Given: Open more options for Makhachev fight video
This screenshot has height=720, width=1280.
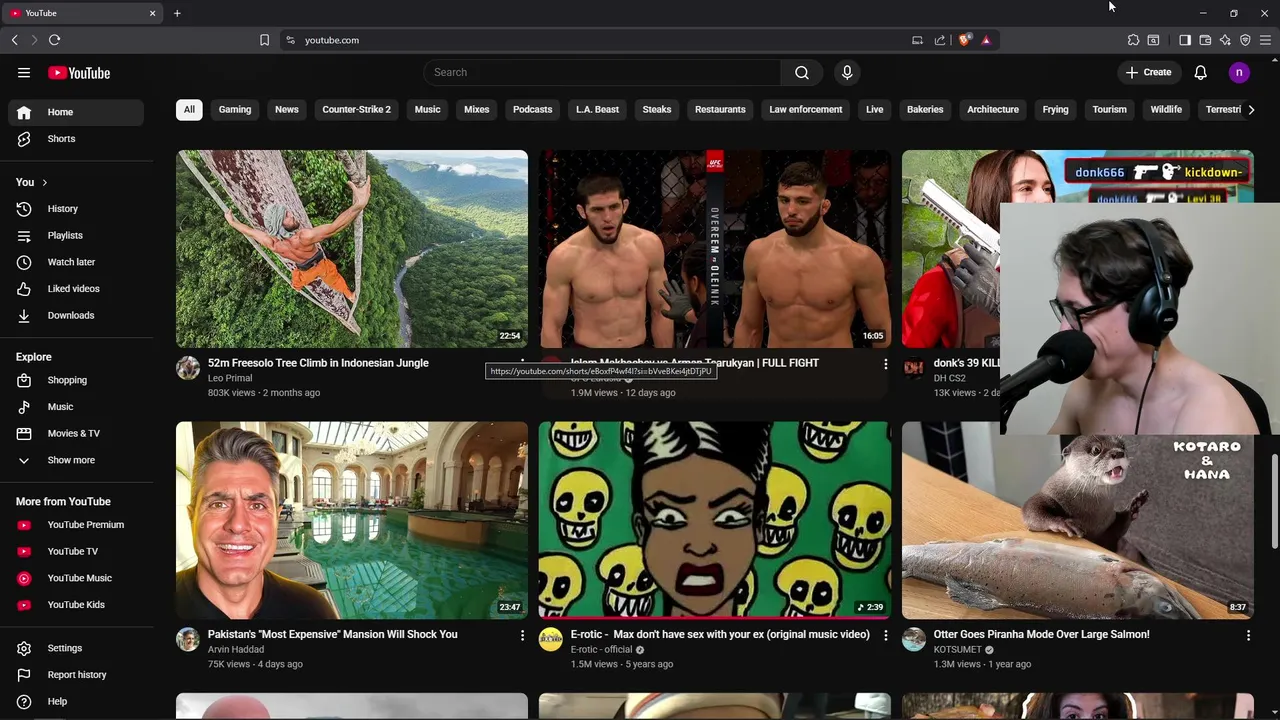Looking at the screenshot, I should pos(885,364).
